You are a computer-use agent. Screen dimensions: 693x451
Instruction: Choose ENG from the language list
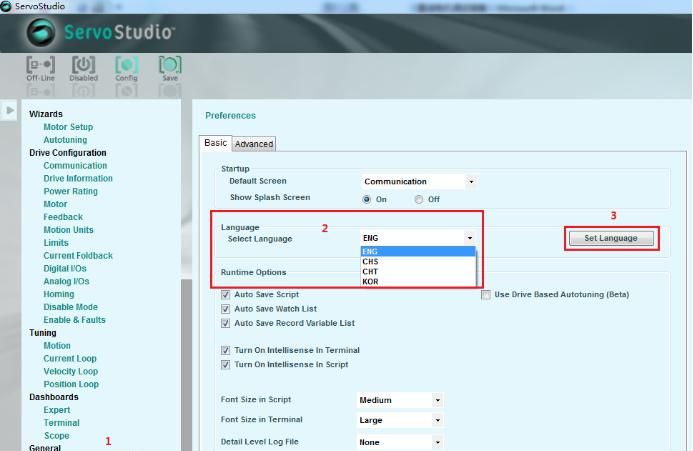[418, 252]
